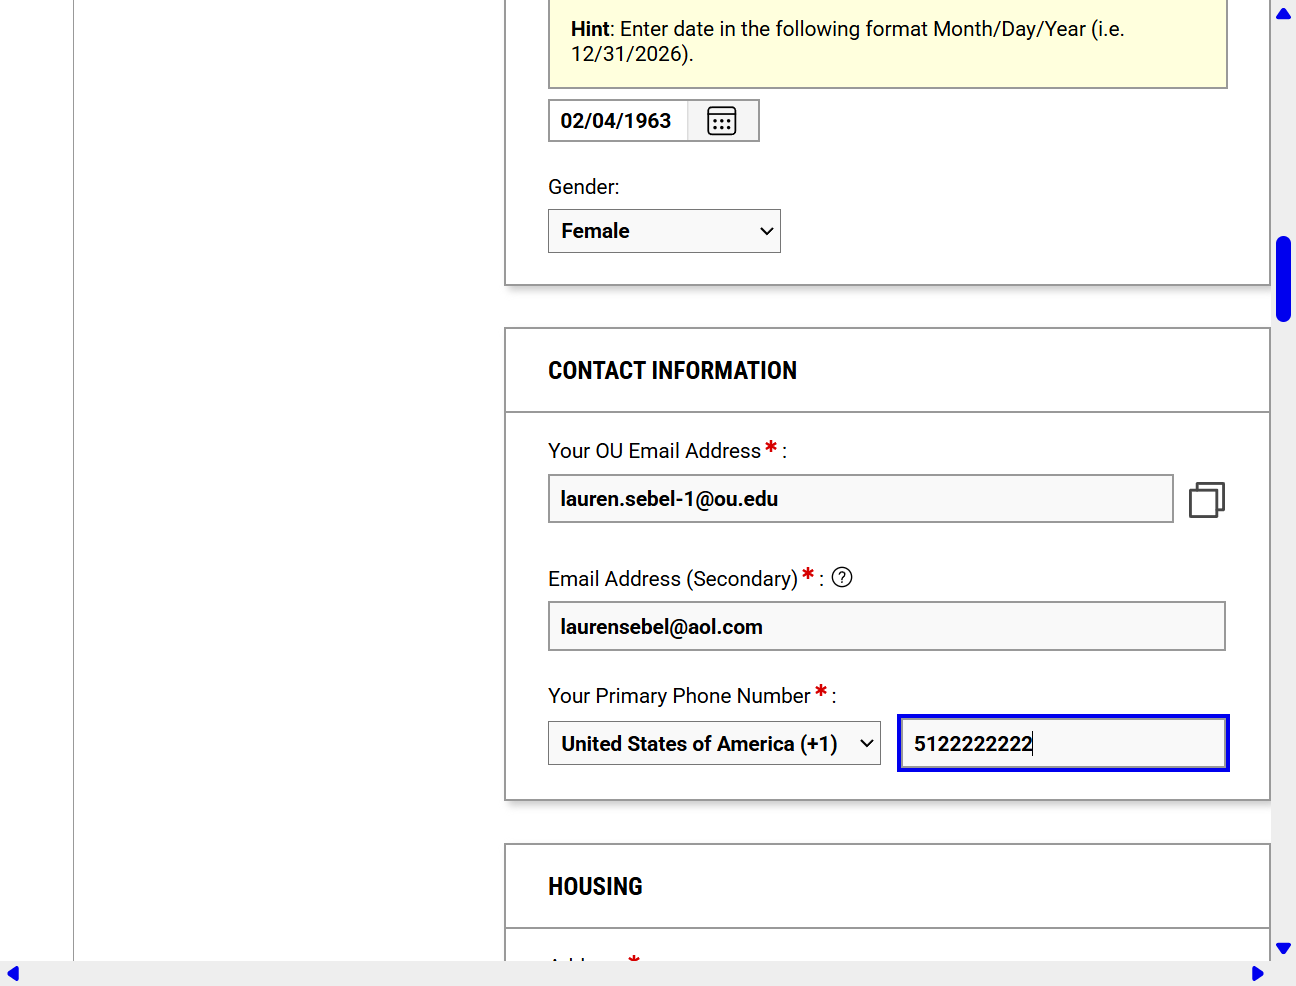Click the 'Your Primary Phone Number' label
This screenshot has height=986, width=1296.
[679, 695]
